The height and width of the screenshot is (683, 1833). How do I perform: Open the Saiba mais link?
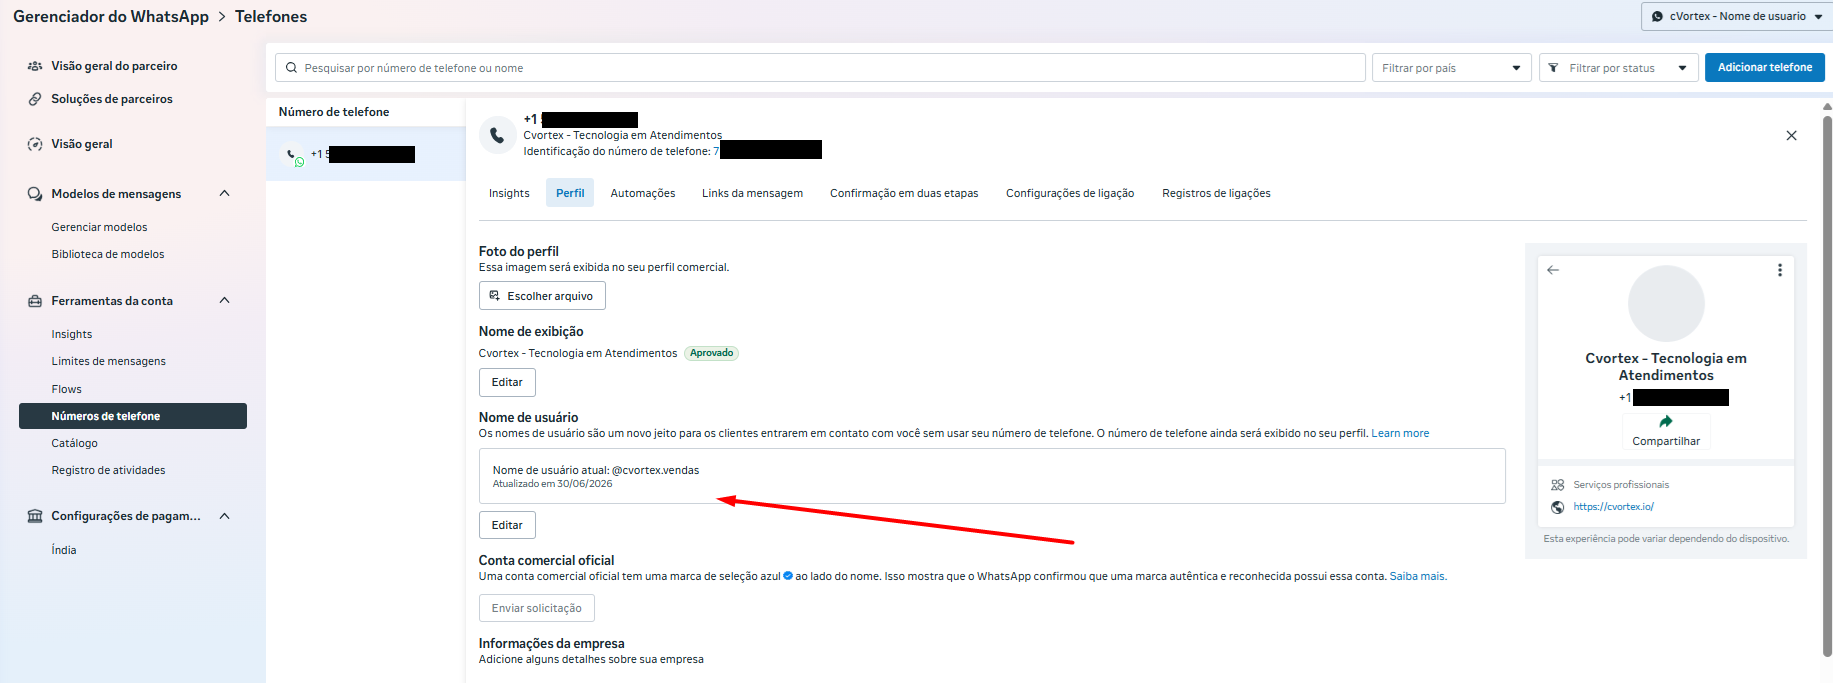click(1417, 576)
